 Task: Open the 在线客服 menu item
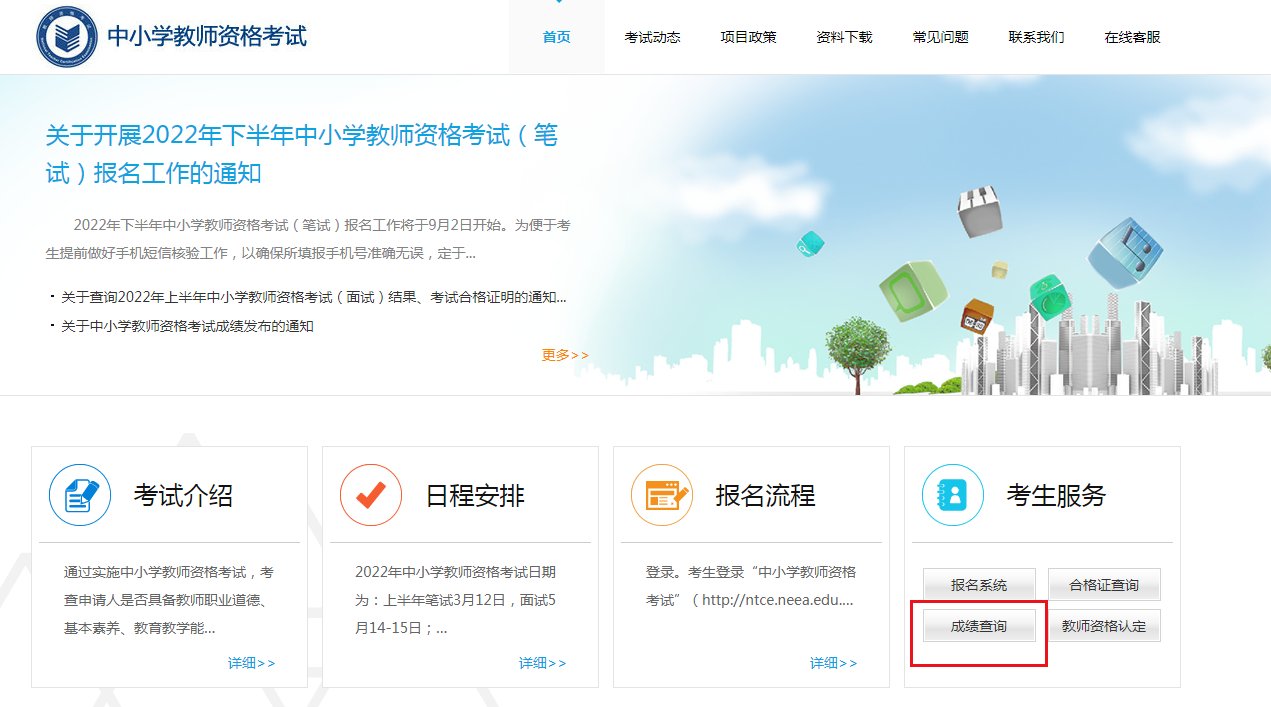click(1132, 37)
